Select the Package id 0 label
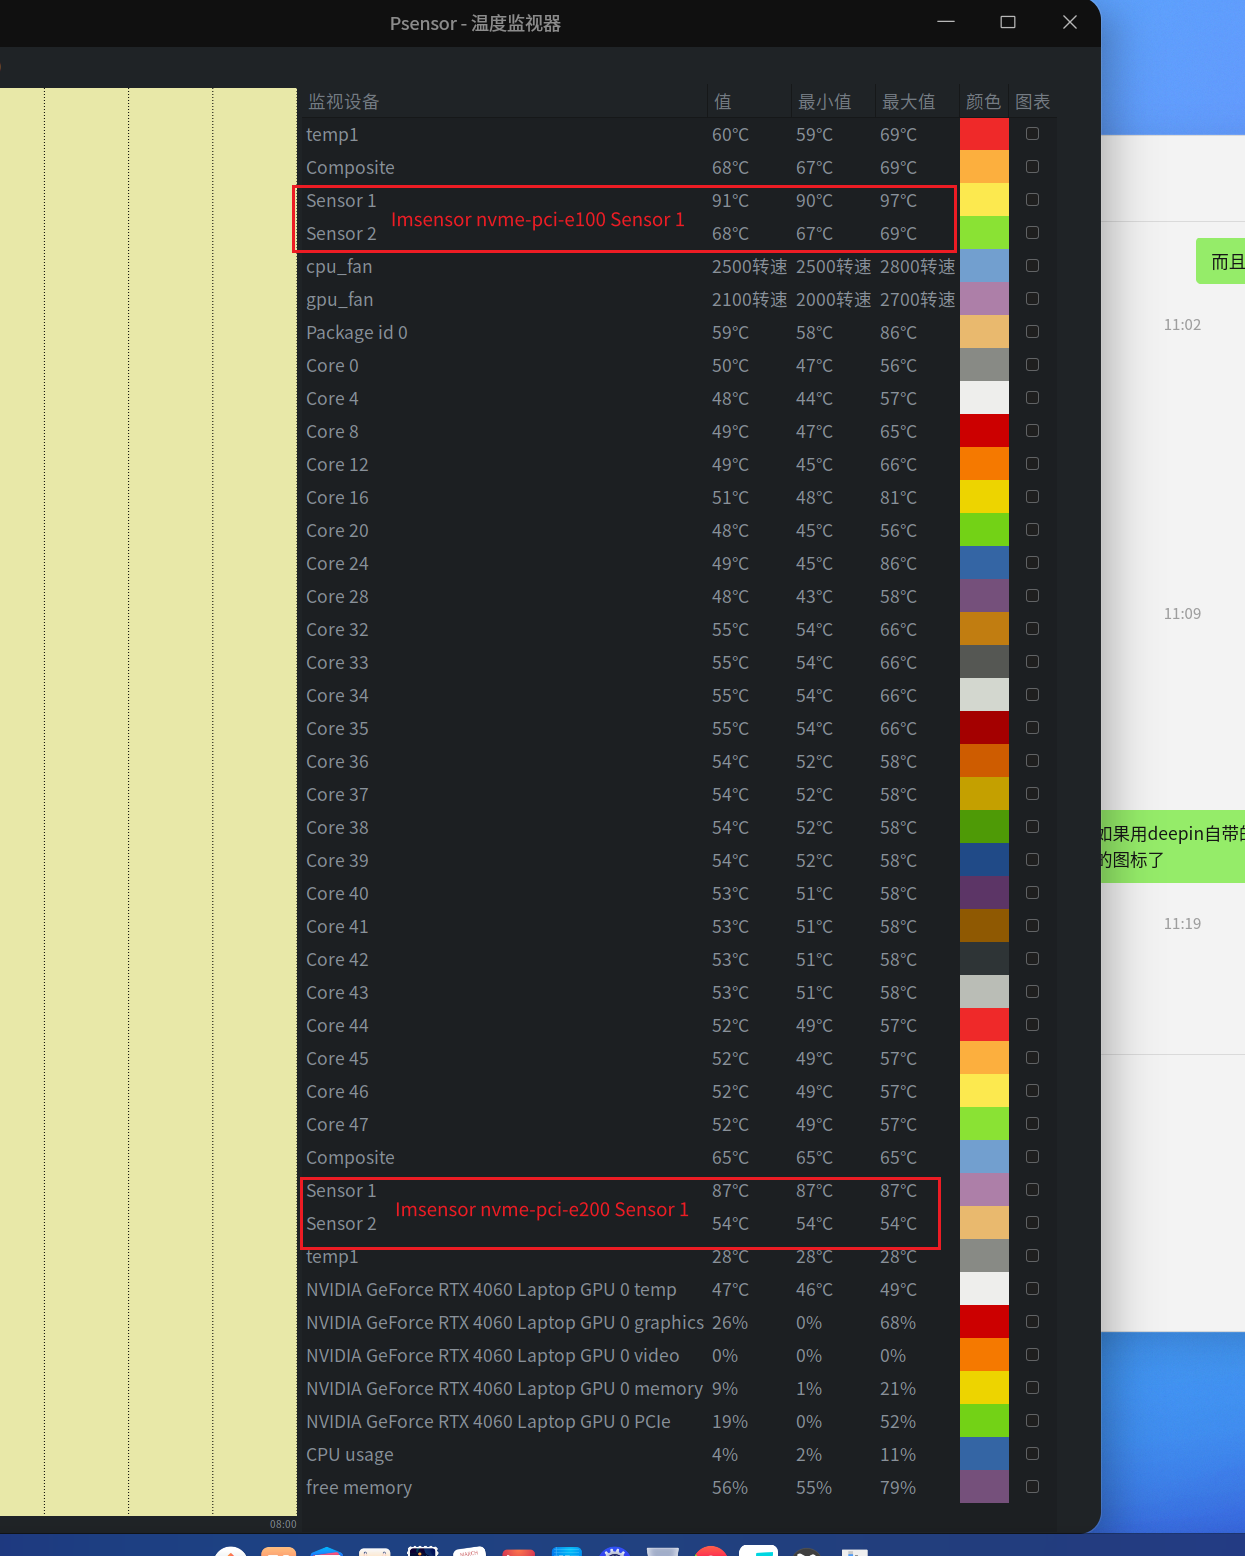1245x1556 pixels. tap(357, 333)
